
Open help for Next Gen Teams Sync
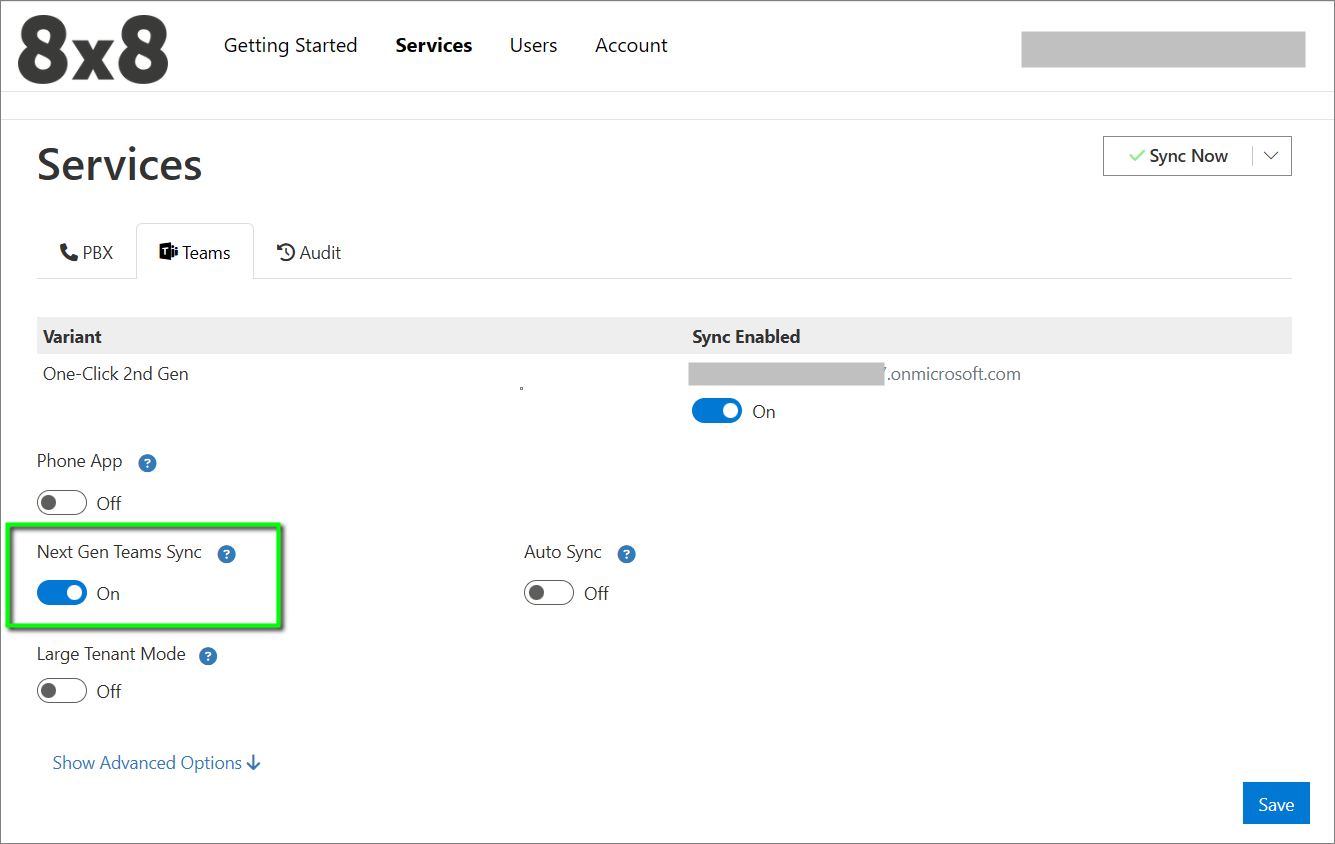(x=226, y=554)
